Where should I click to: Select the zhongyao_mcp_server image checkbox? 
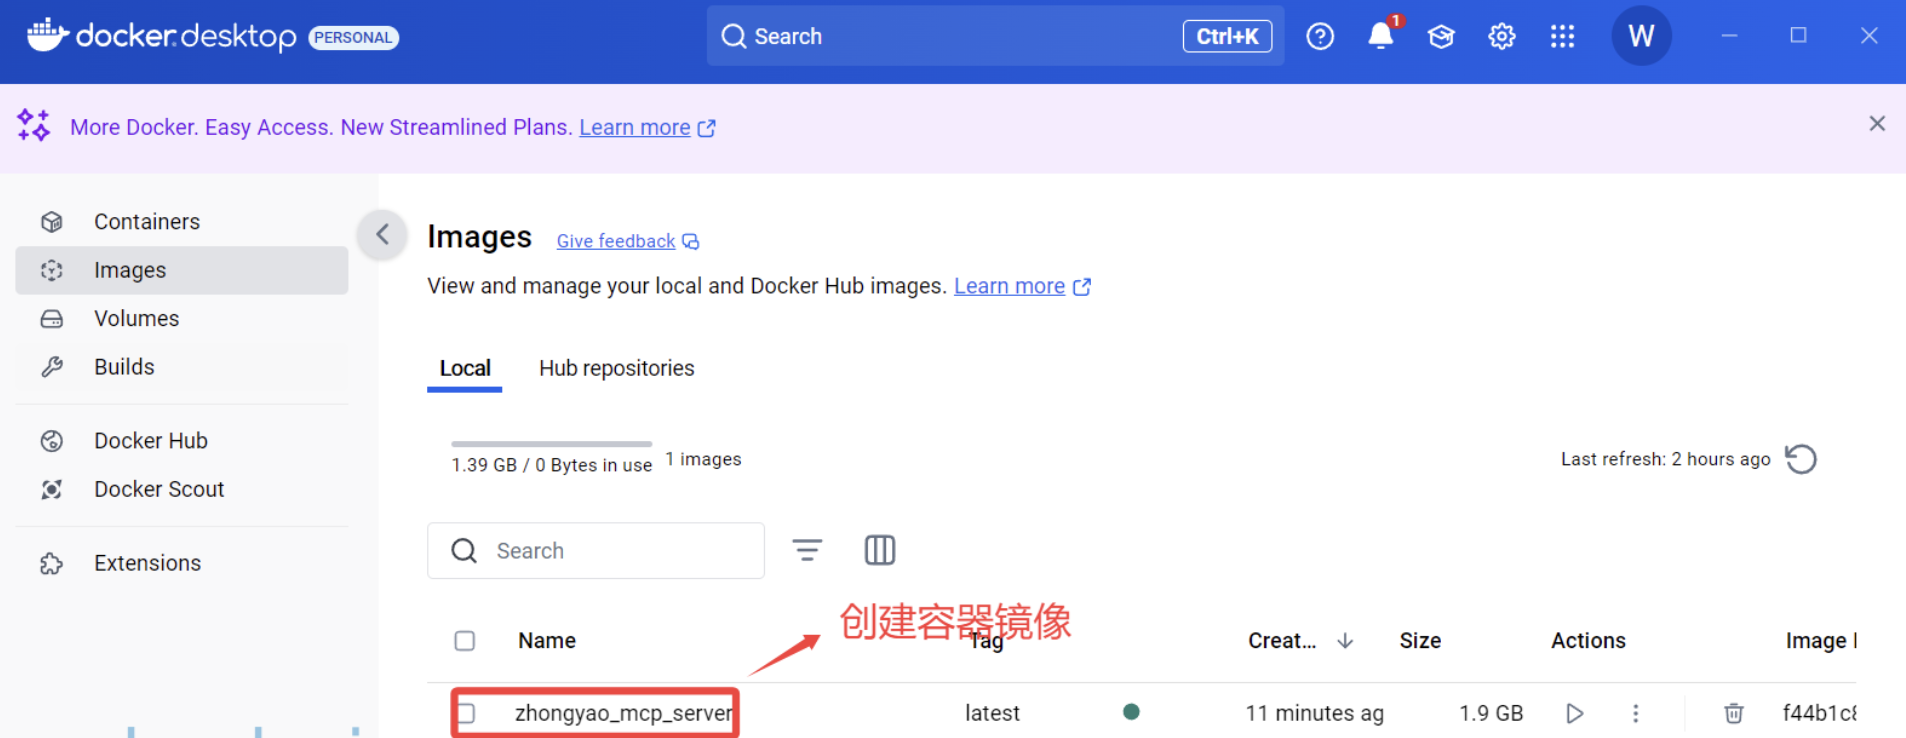[x=466, y=713]
